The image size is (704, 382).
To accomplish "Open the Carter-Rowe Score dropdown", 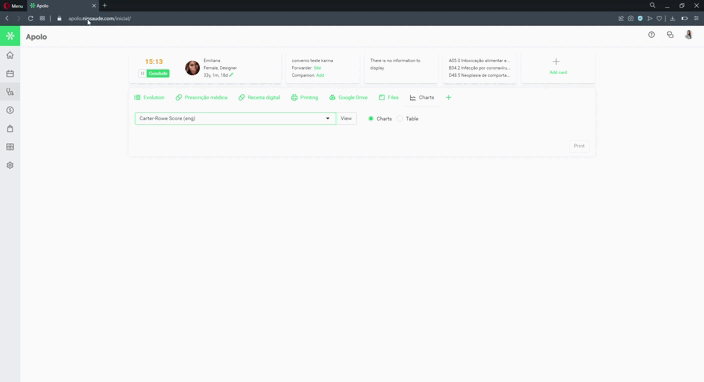I will tap(235, 119).
